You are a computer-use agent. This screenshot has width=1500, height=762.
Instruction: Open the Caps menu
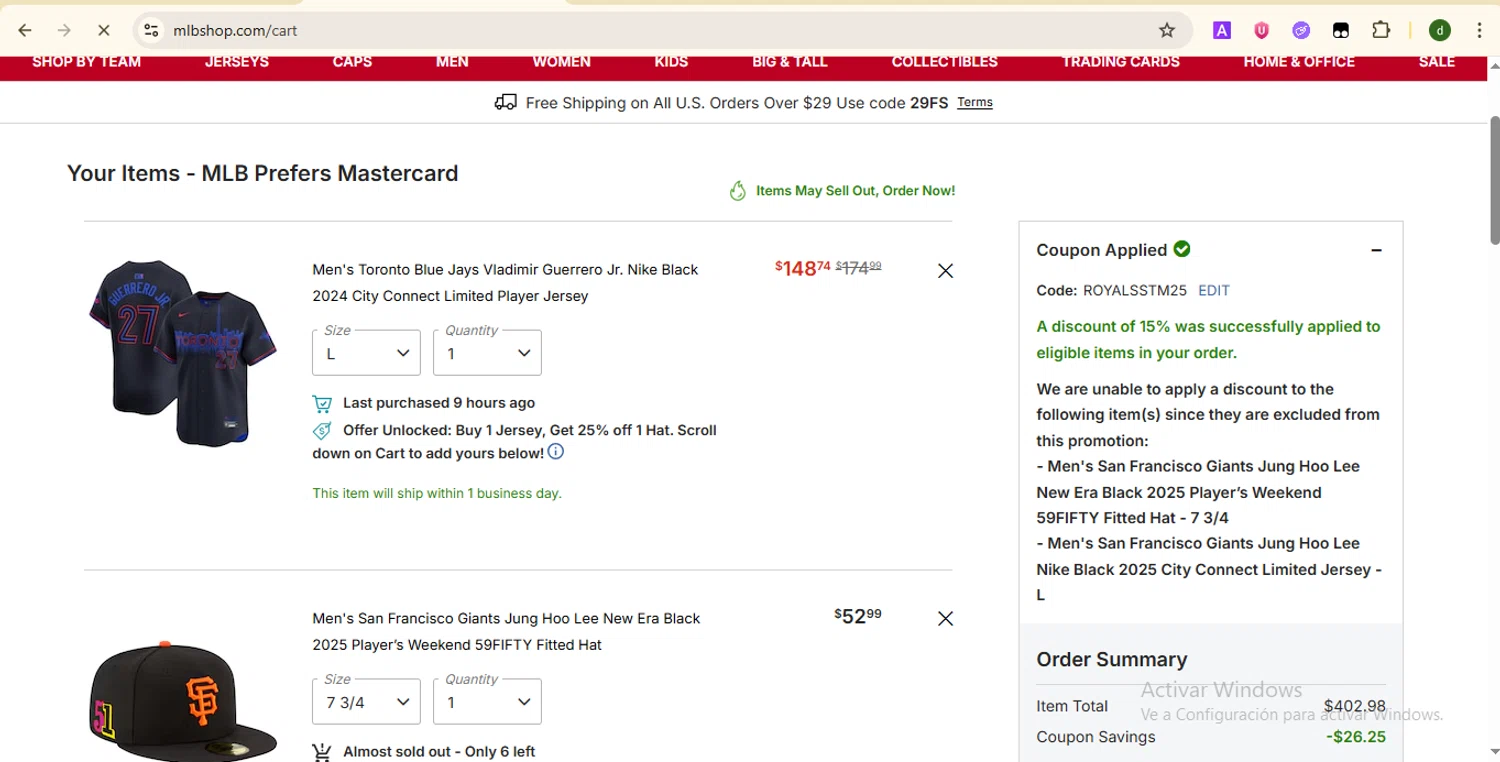click(352, 62)
